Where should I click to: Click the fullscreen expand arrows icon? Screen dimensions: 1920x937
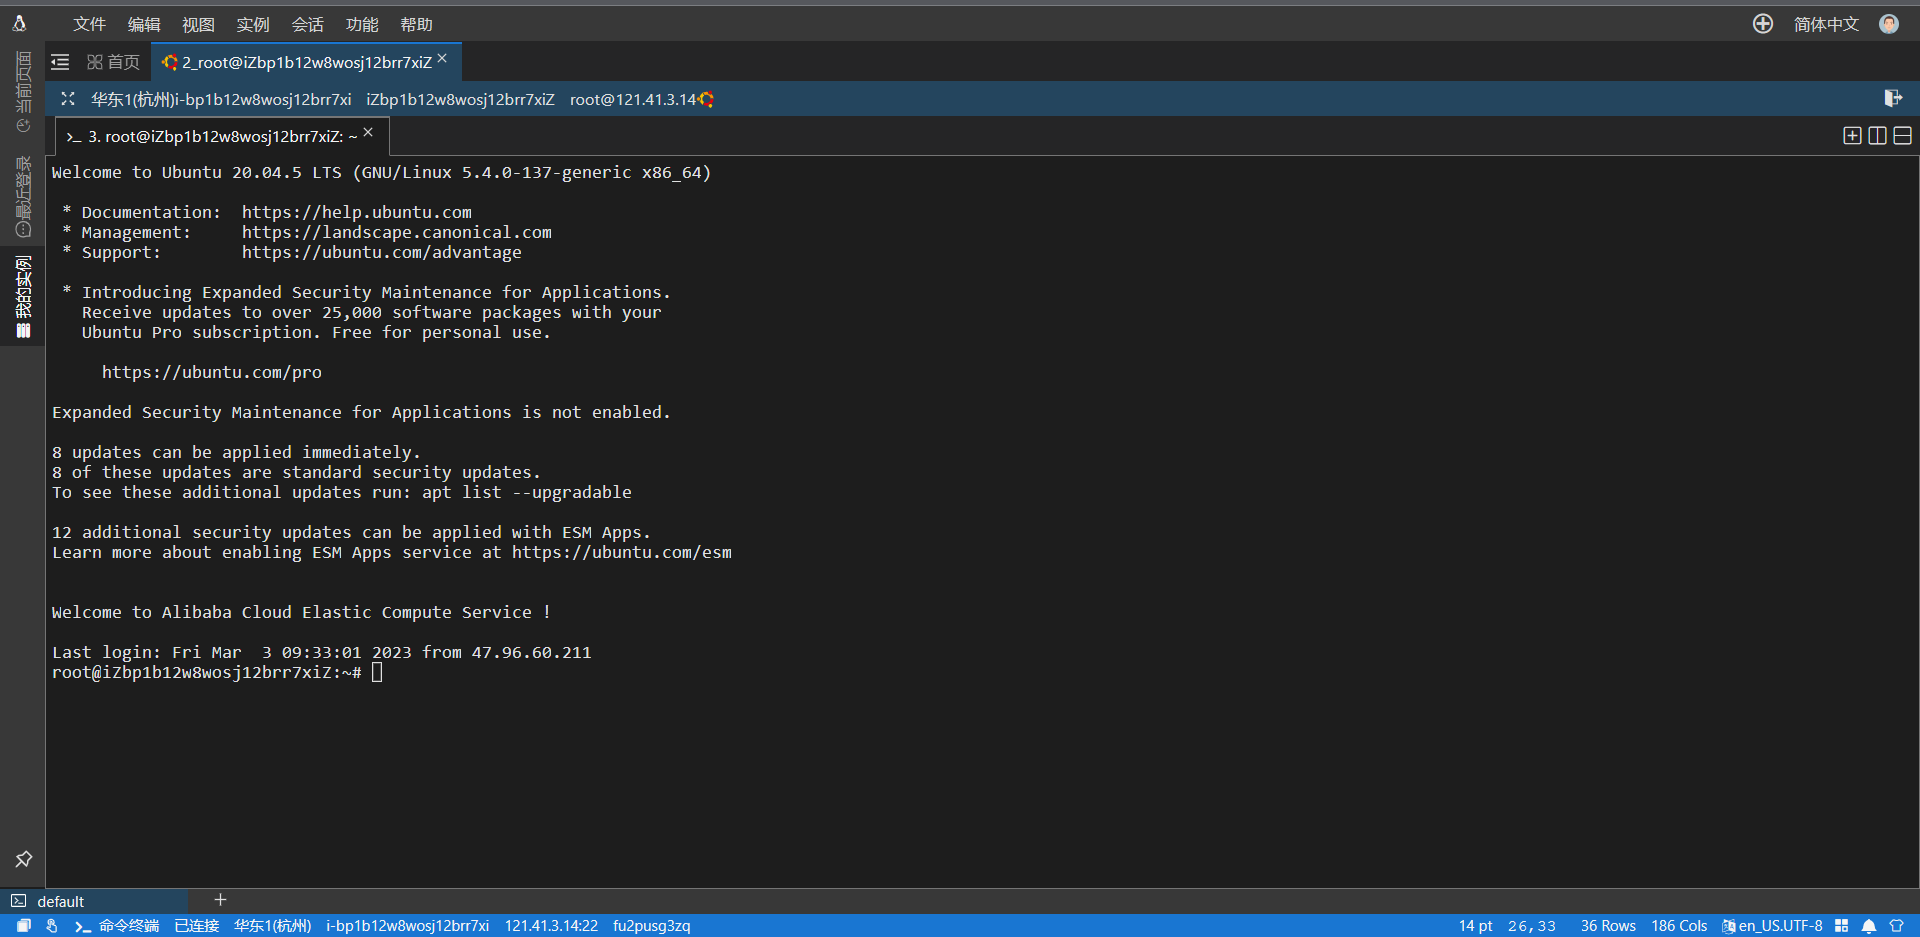tap(68, 98)
